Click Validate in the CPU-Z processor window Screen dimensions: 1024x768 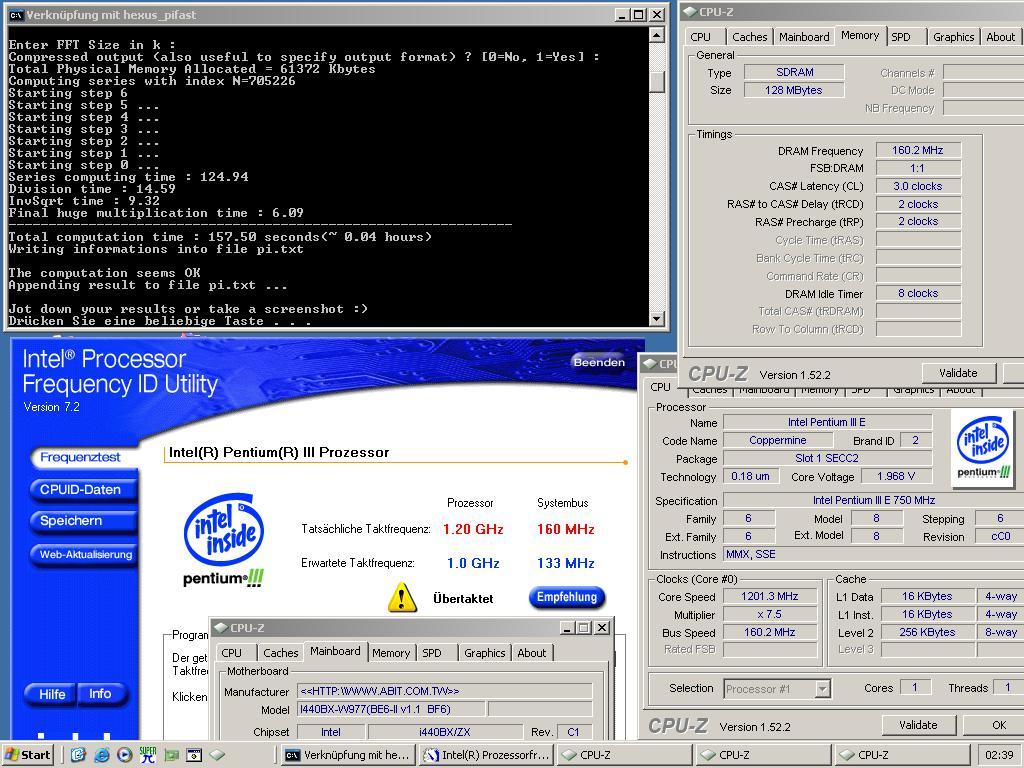point(918,725)
